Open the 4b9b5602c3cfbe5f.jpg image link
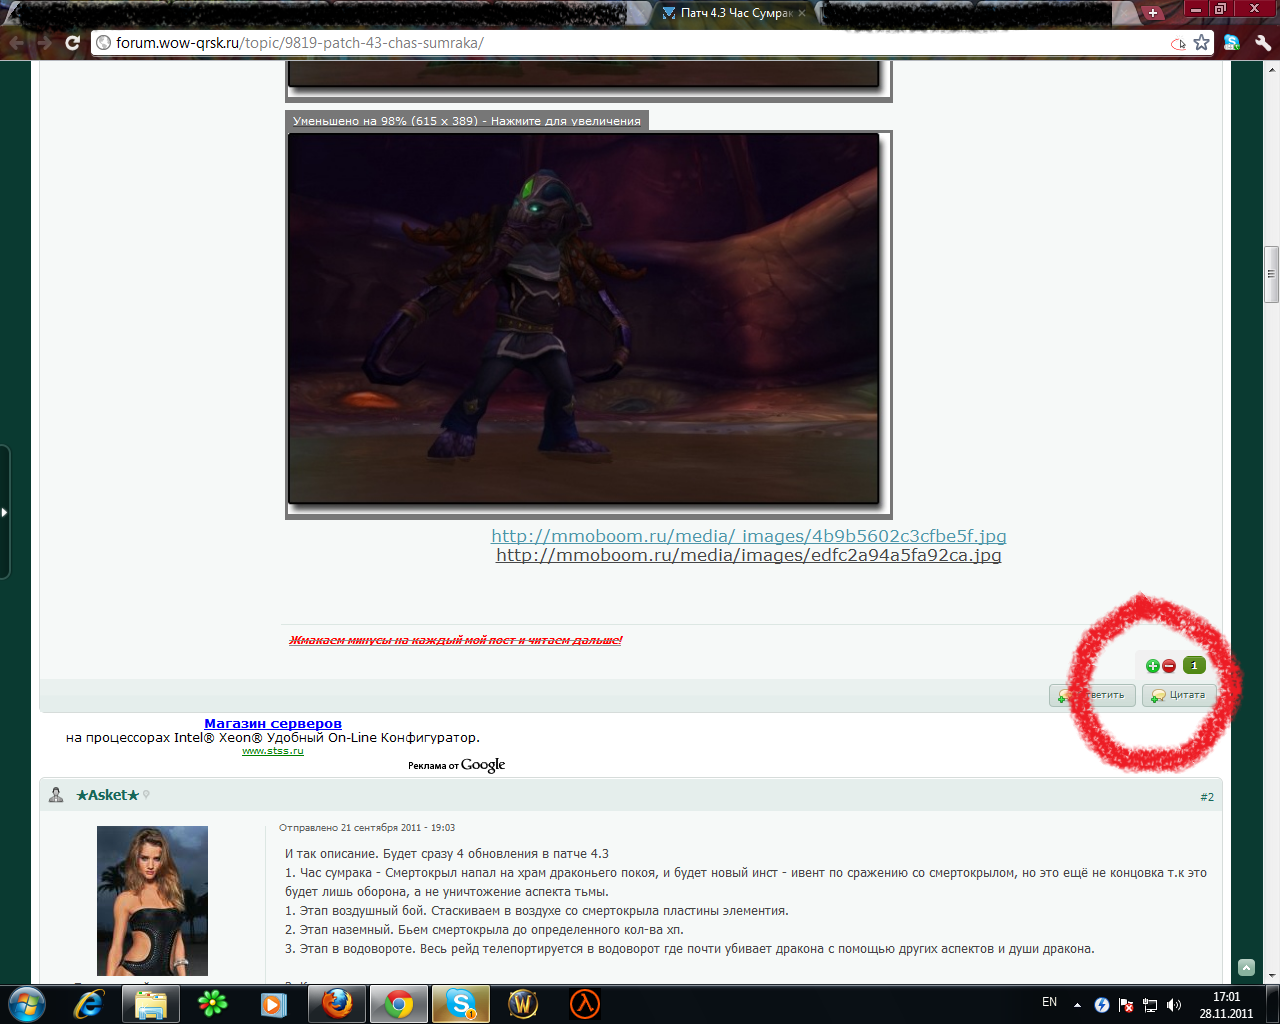This screenshot has height=1024, width=1280. (x=749, y=536)
